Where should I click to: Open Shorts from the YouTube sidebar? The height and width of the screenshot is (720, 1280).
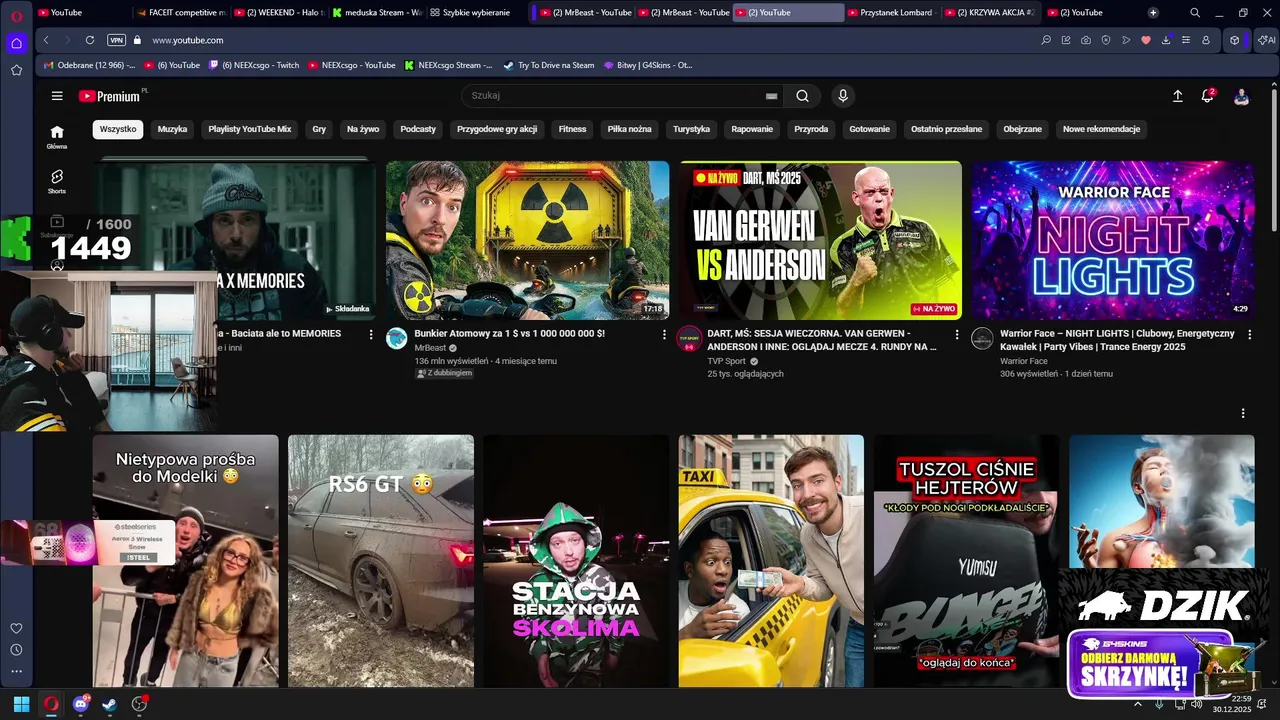(57, 181)
